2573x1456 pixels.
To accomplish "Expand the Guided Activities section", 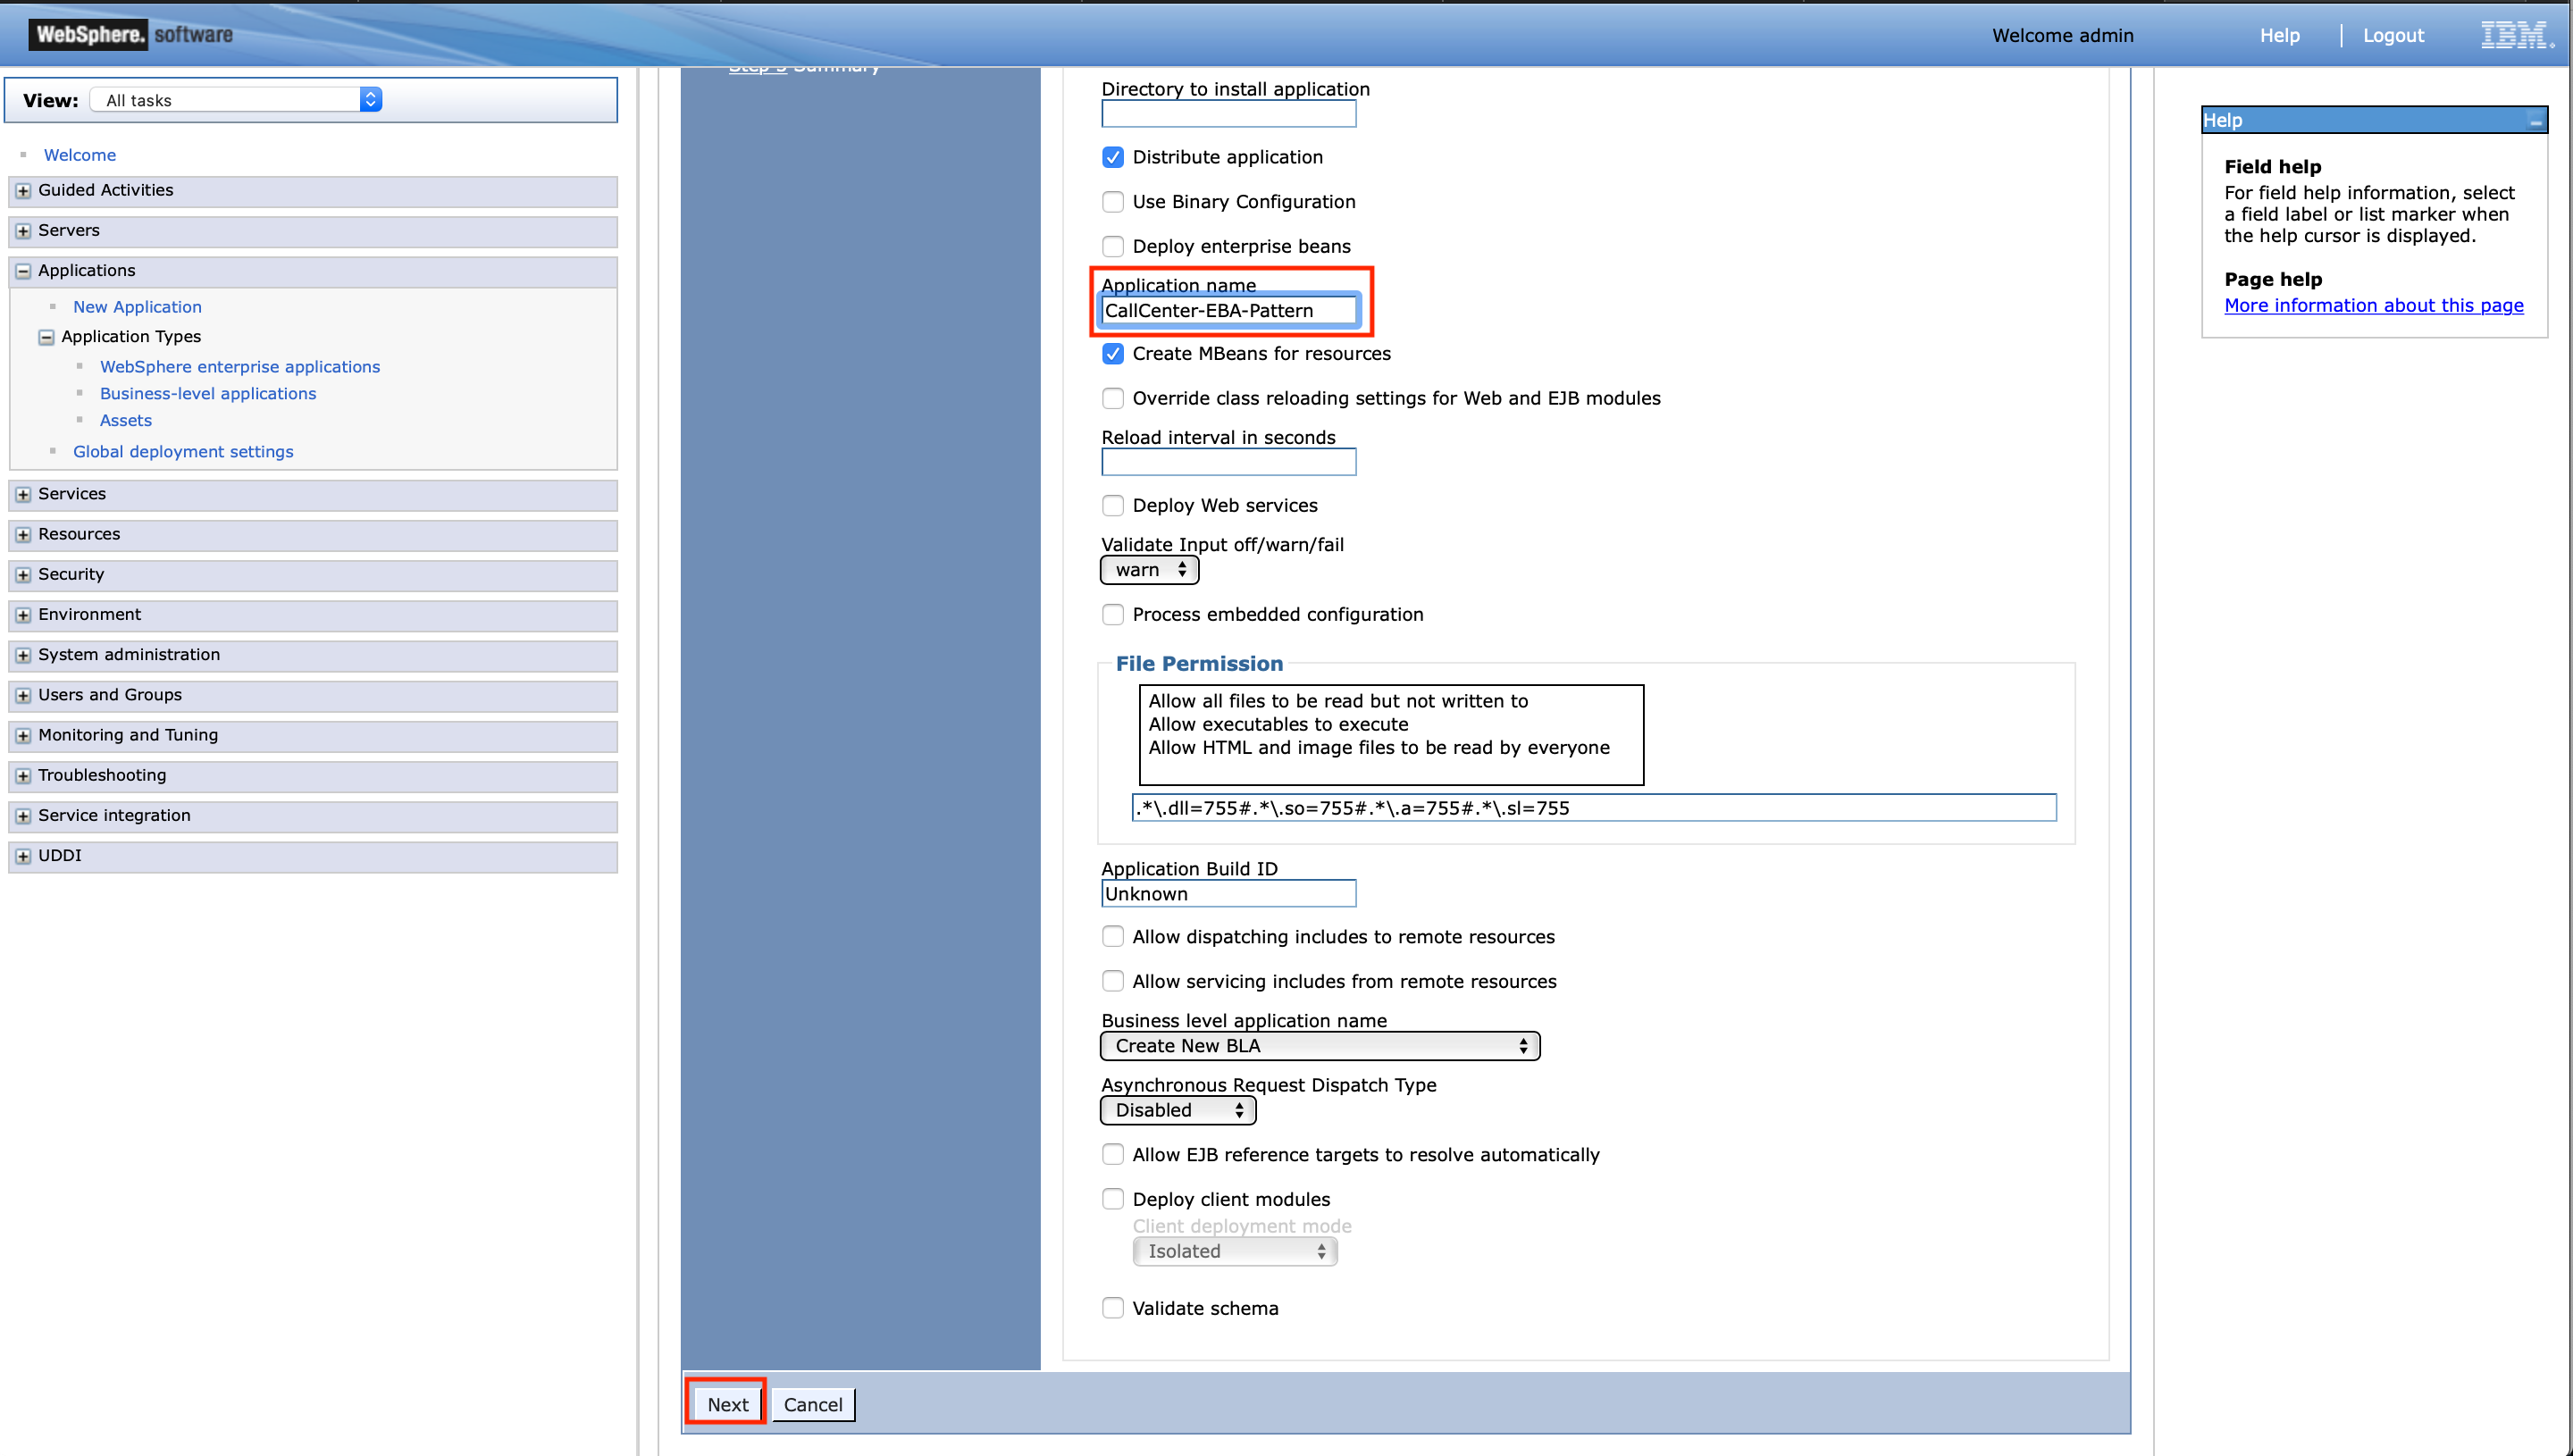I will [23, 190].
